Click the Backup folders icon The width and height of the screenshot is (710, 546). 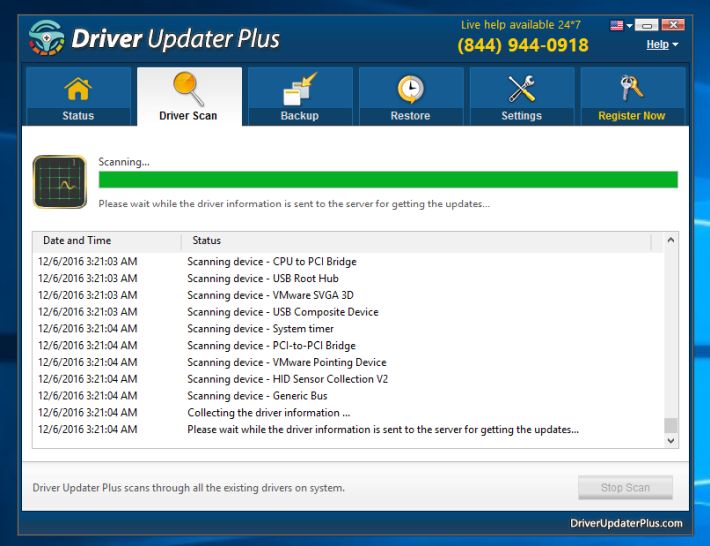tap(299, 89)
